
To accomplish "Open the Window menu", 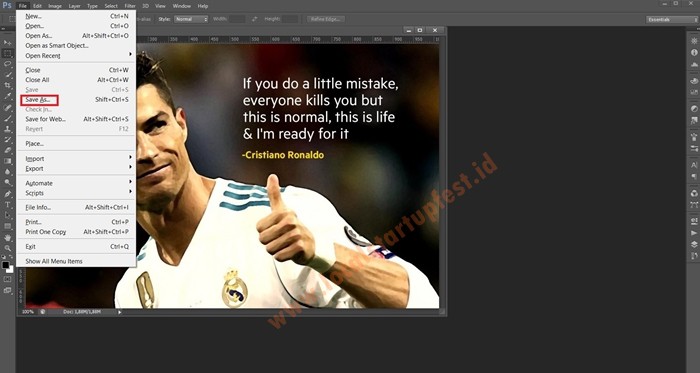I will [x=182, y=6].
